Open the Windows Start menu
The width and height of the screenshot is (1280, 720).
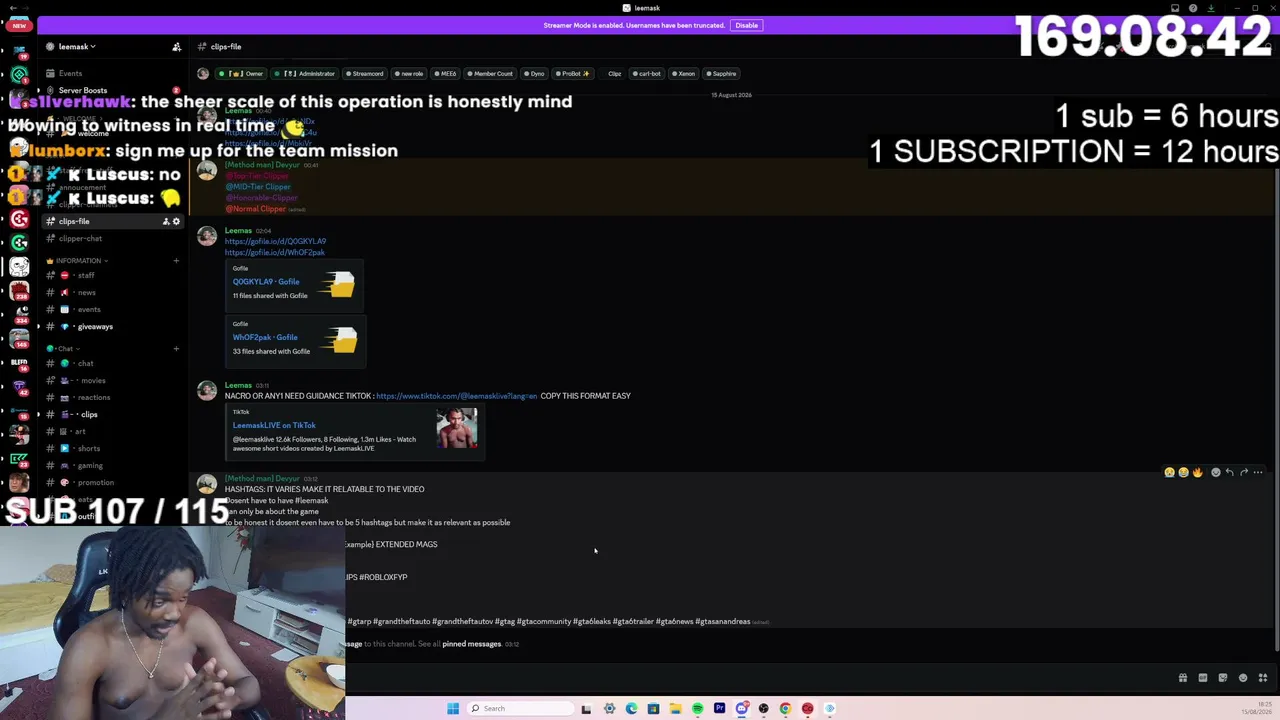pyautogui.click(x=453, y=708)
